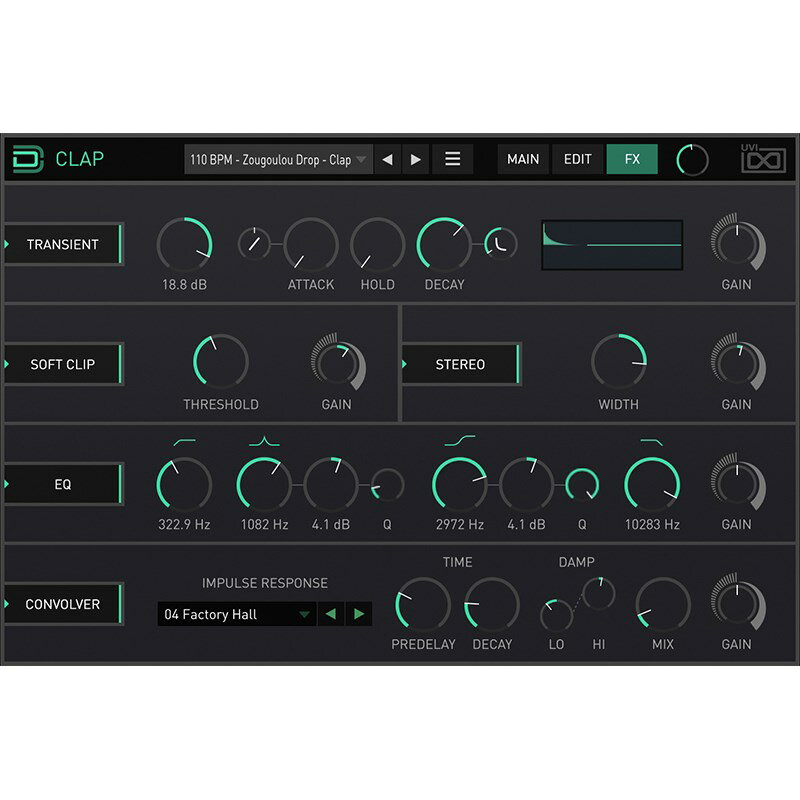800x800 pixels.
Task: Click the high-cut EQ band shape icon
Action: click(651, 440)
